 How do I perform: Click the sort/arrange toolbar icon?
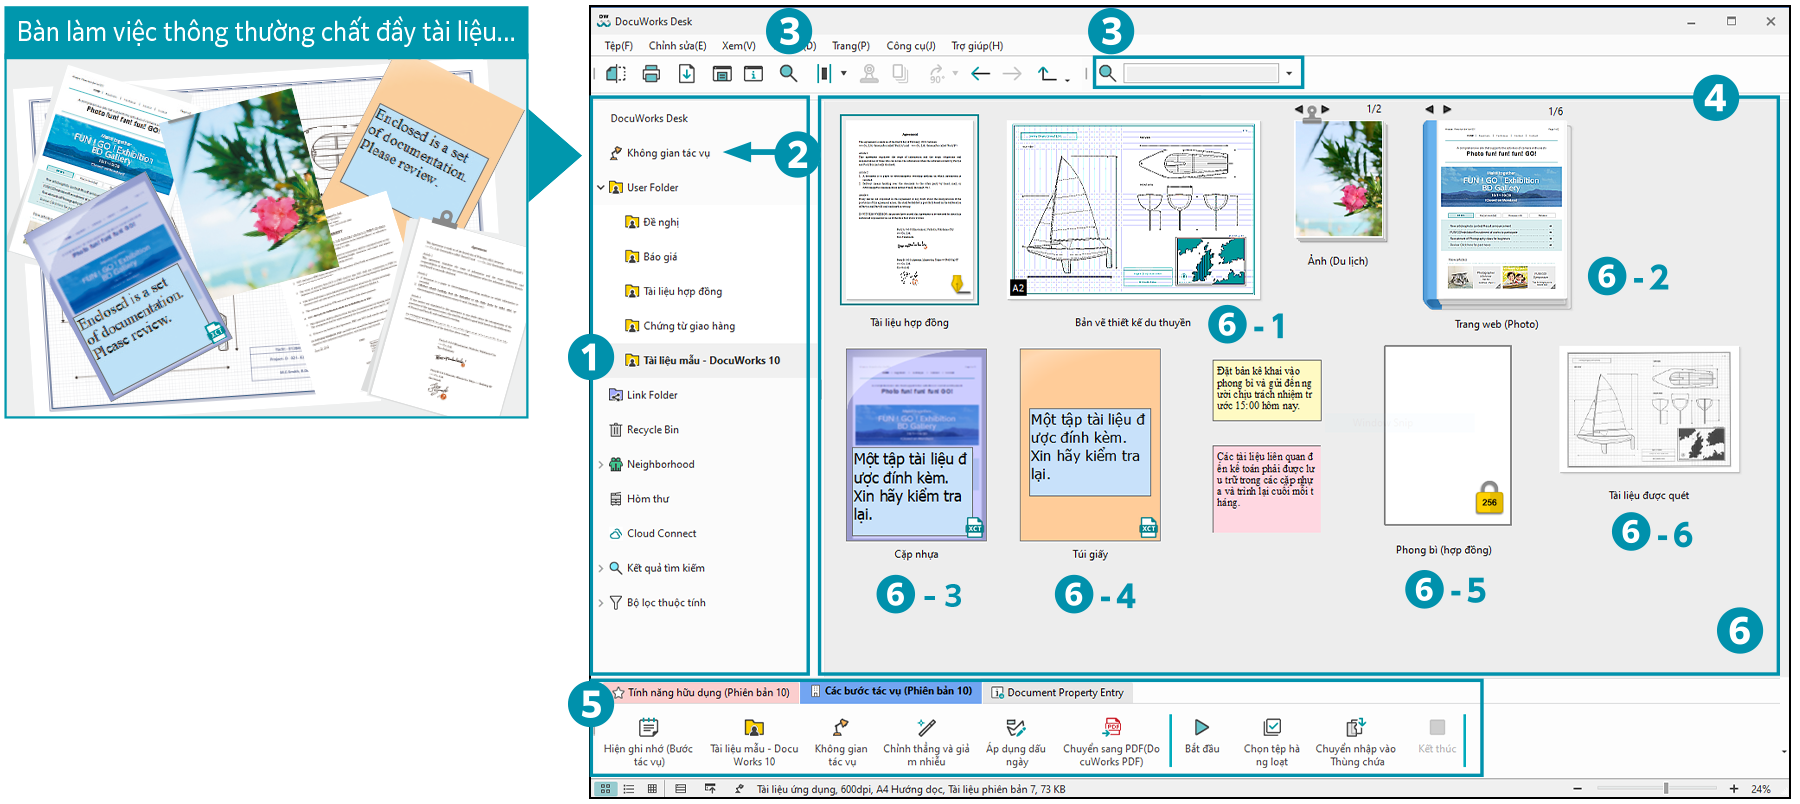pyautogui.click(x=825, y=73)
